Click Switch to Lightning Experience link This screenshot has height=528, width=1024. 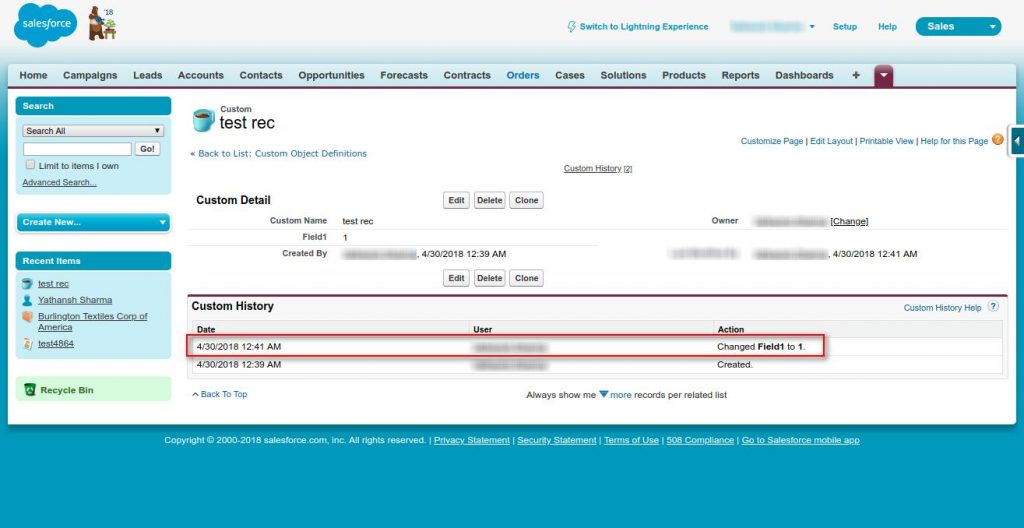(x=644, y=27)
